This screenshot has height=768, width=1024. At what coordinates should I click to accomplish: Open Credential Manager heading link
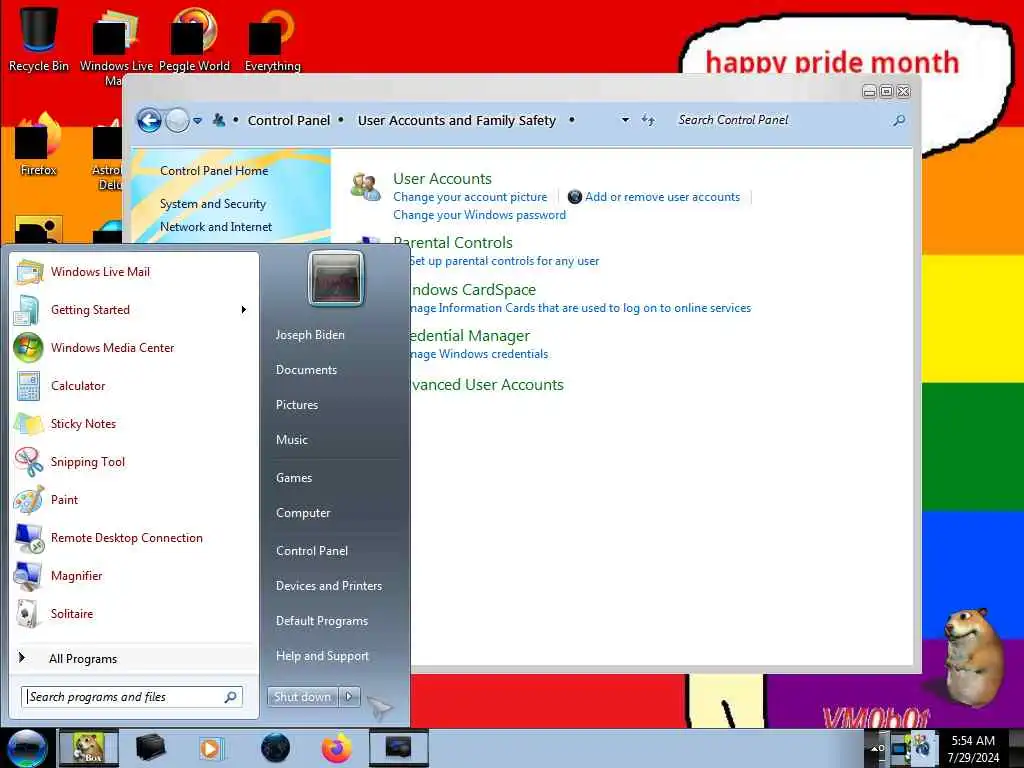tap(470, 336)
